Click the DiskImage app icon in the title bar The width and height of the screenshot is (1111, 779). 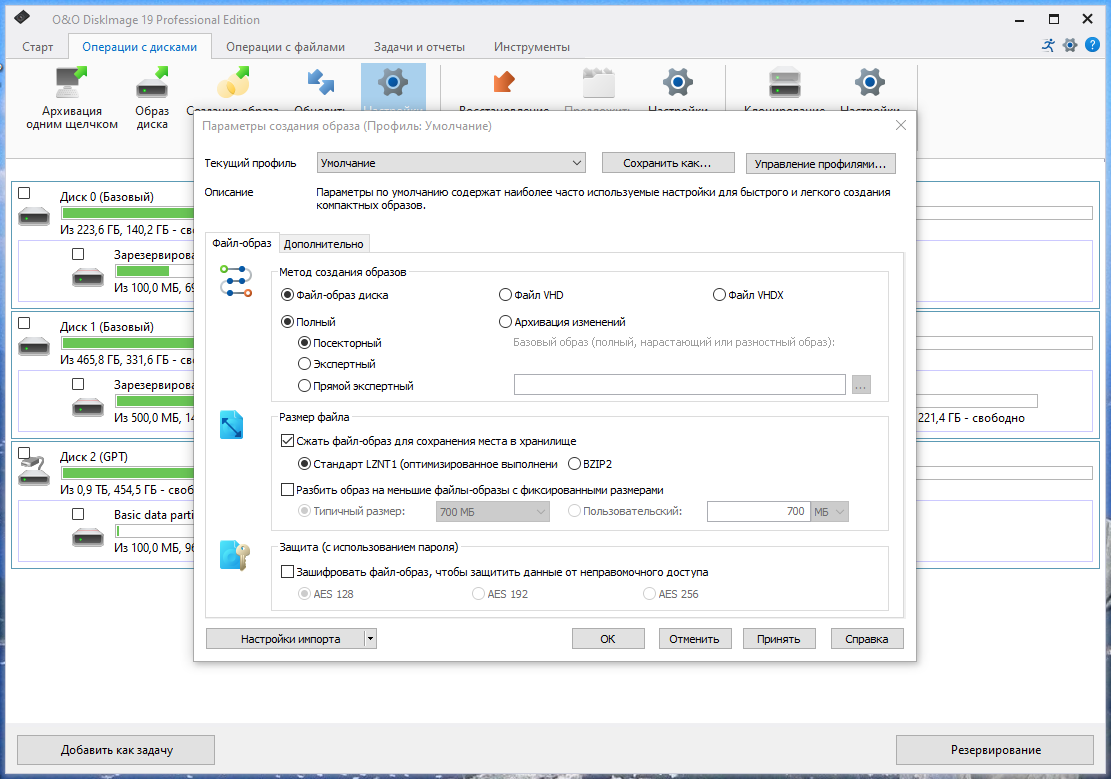(x=22, y=17)
